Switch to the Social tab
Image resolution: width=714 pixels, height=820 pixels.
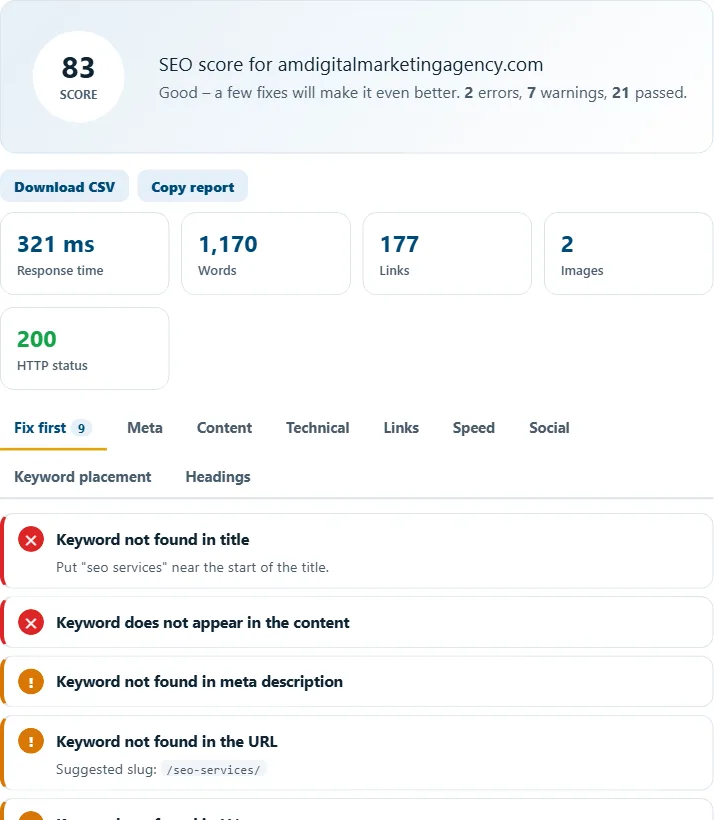tap(549, 428)
